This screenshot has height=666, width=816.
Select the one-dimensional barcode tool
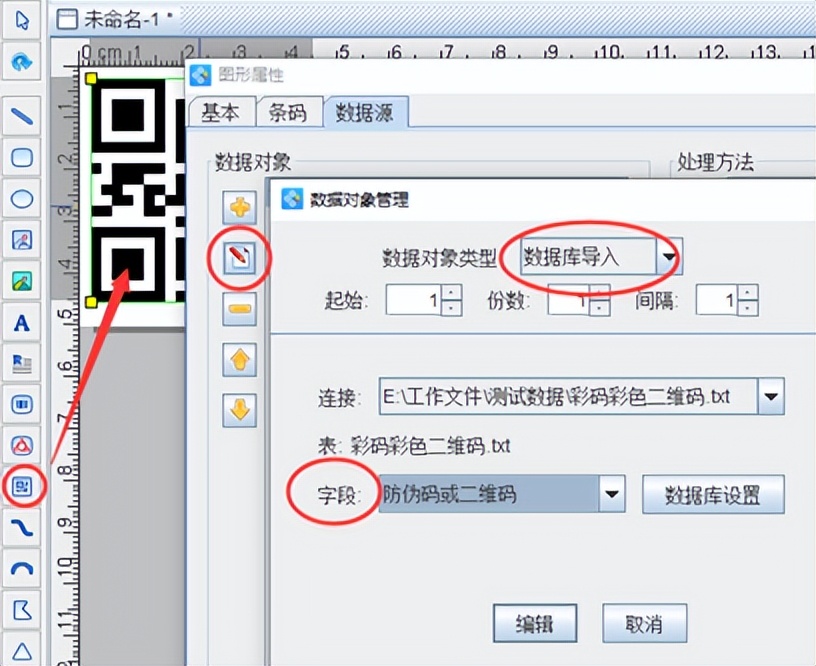tap(22, 404)
